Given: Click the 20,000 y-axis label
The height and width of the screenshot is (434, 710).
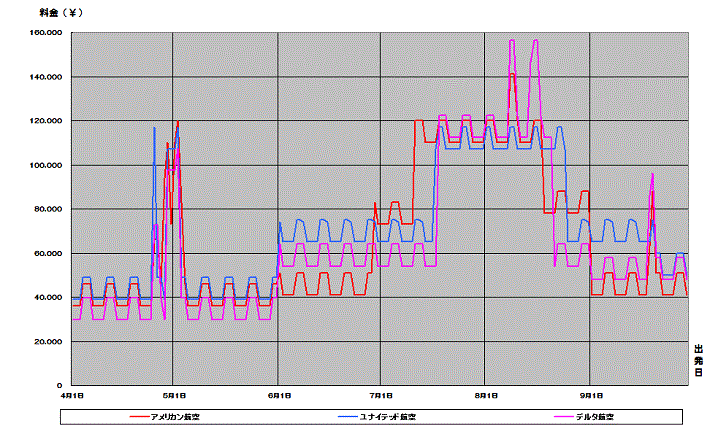Looking at the screenshot, I should pyautogui.click(x=48, y=342).
